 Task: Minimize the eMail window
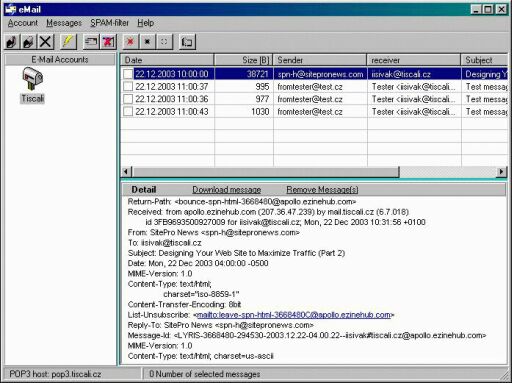[x=476, y=9]
